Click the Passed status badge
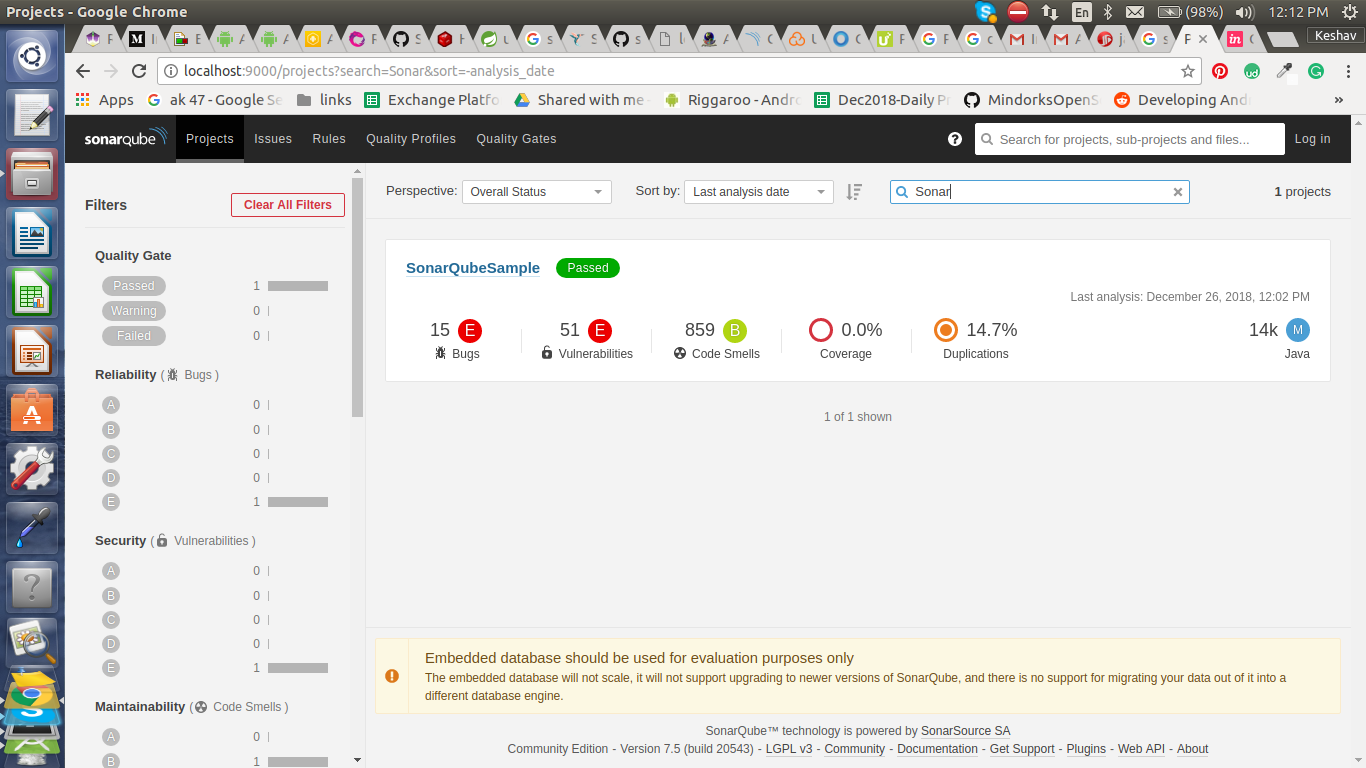Viewport: 1366px width, 768px height. click(x=588, y=268)
